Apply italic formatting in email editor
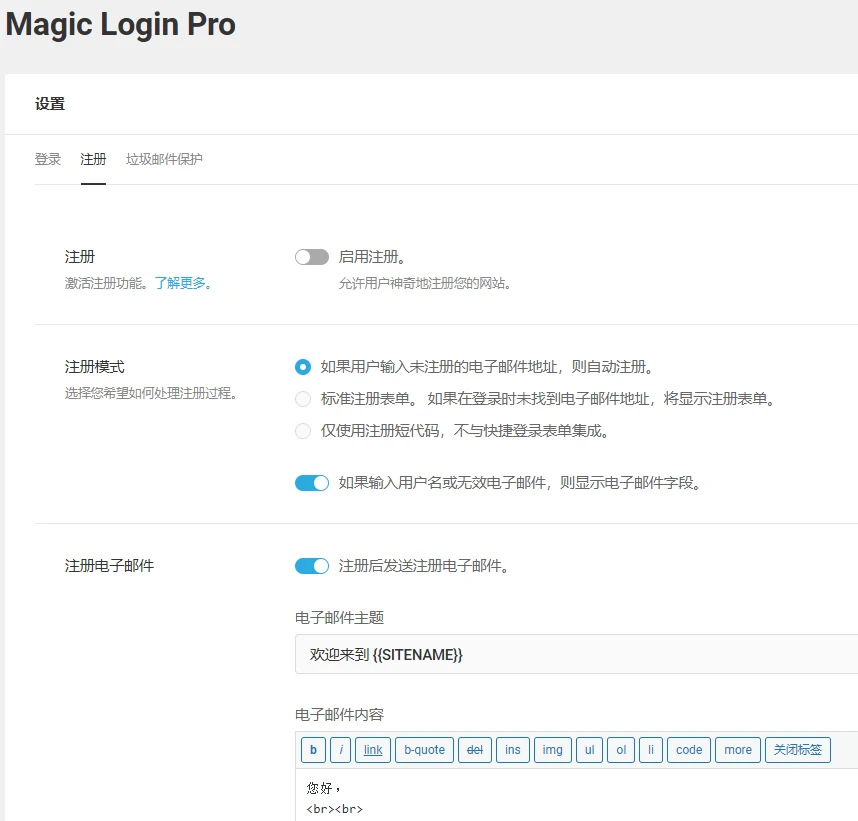Image resolution: width=858 pixels, height=821 pixels. click(341, 750)
